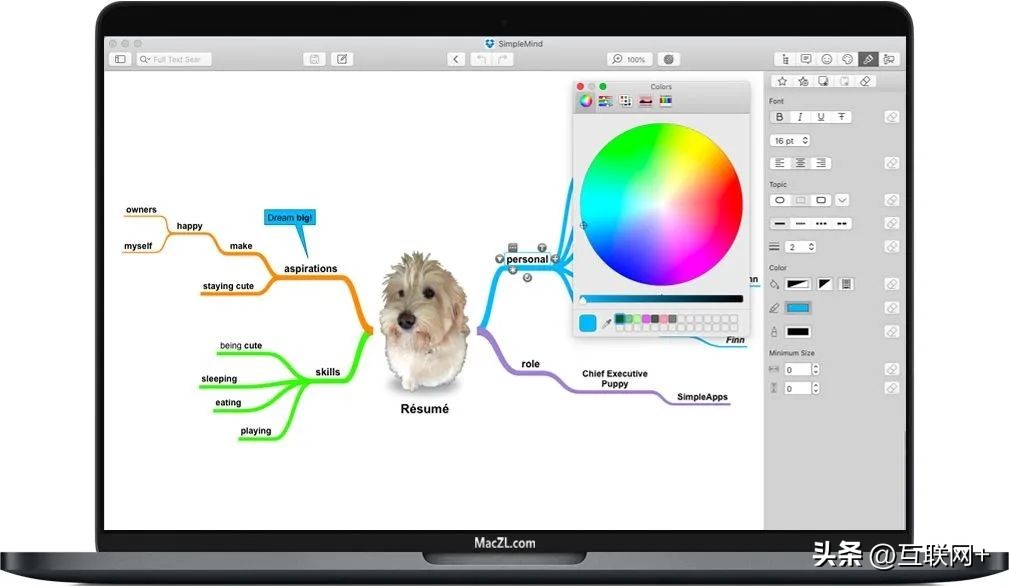
Task: Open the blue stroke color swatch
Action: (798, 308)
